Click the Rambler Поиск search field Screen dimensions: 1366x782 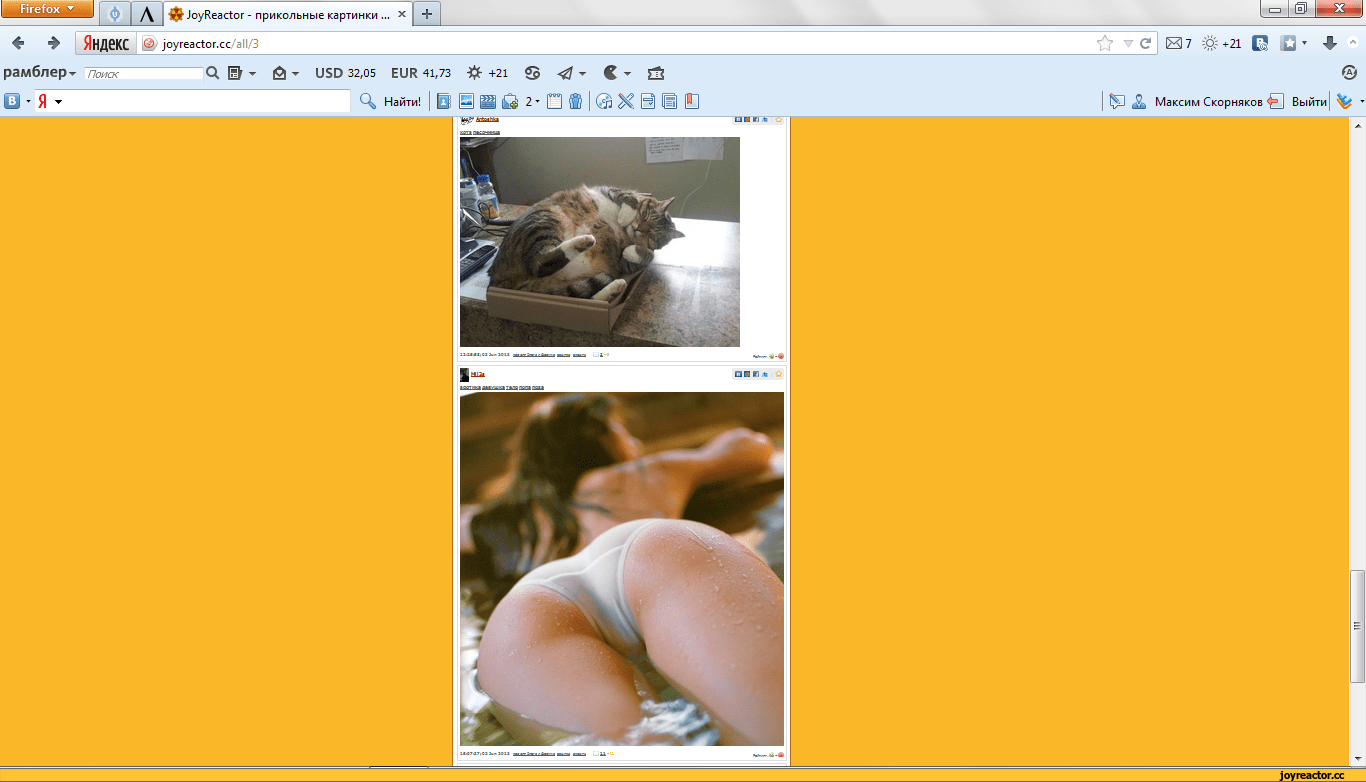(x=144, y=73)
